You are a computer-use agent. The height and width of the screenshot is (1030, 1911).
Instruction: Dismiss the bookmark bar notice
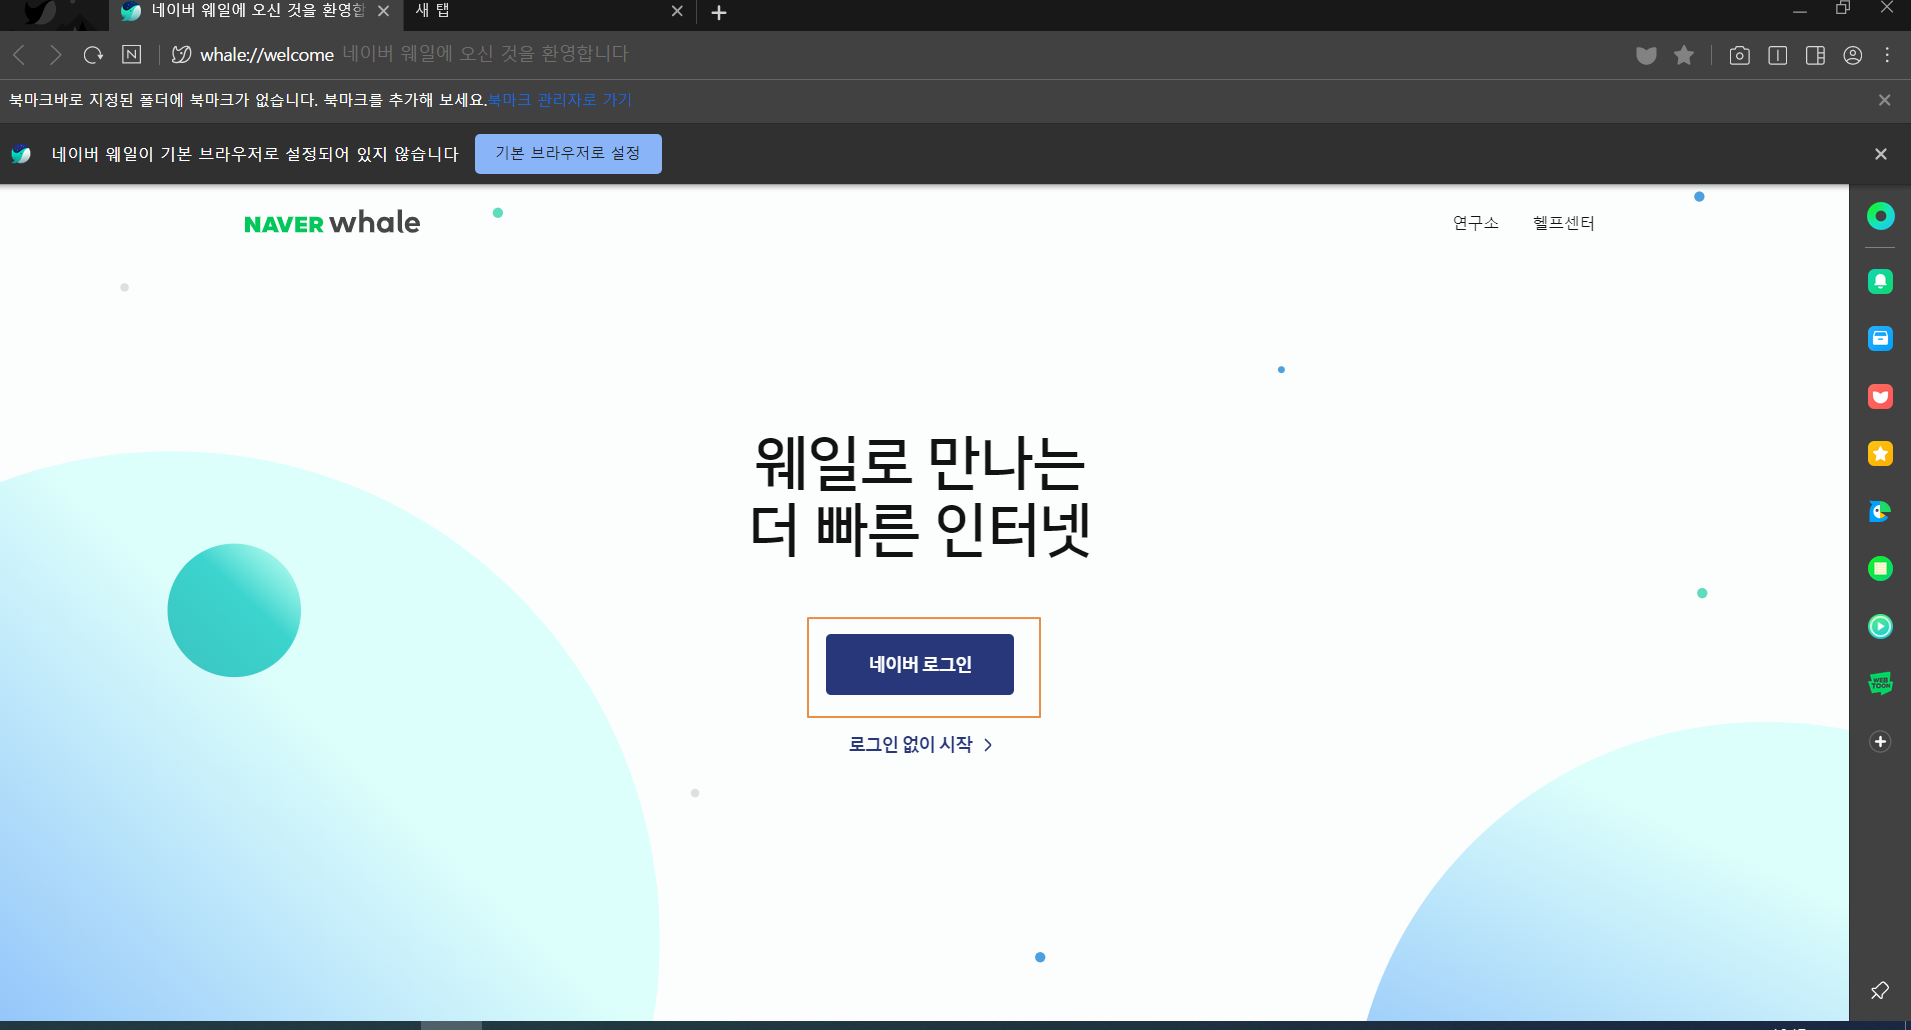(1884, 100)
